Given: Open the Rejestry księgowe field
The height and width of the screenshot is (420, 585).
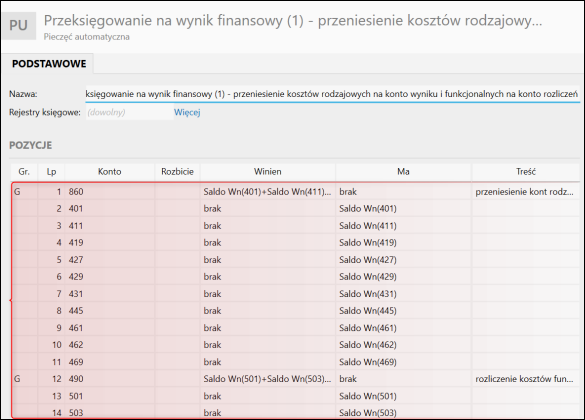Looking at the screenshot, I should 129,112.
